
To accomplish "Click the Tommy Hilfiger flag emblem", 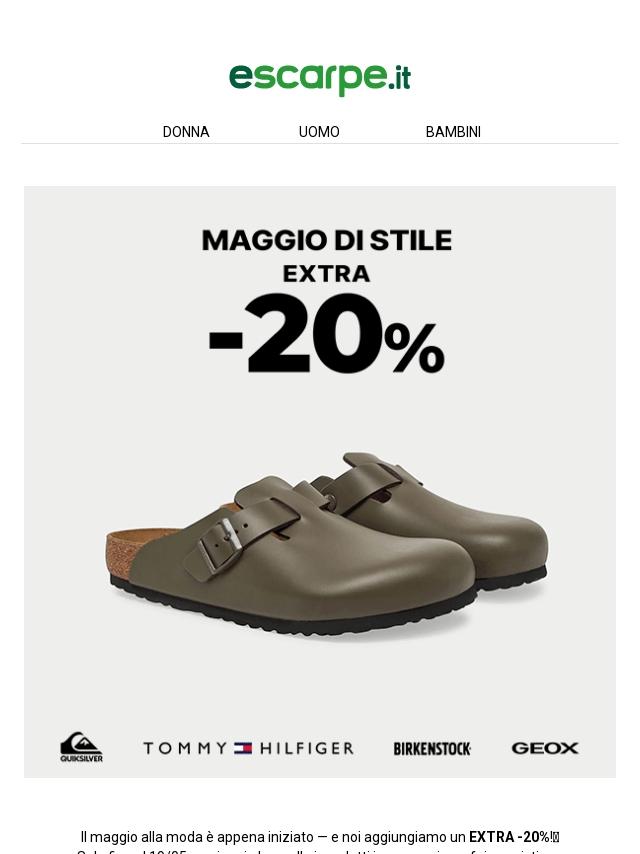I will tap(243, 748).
